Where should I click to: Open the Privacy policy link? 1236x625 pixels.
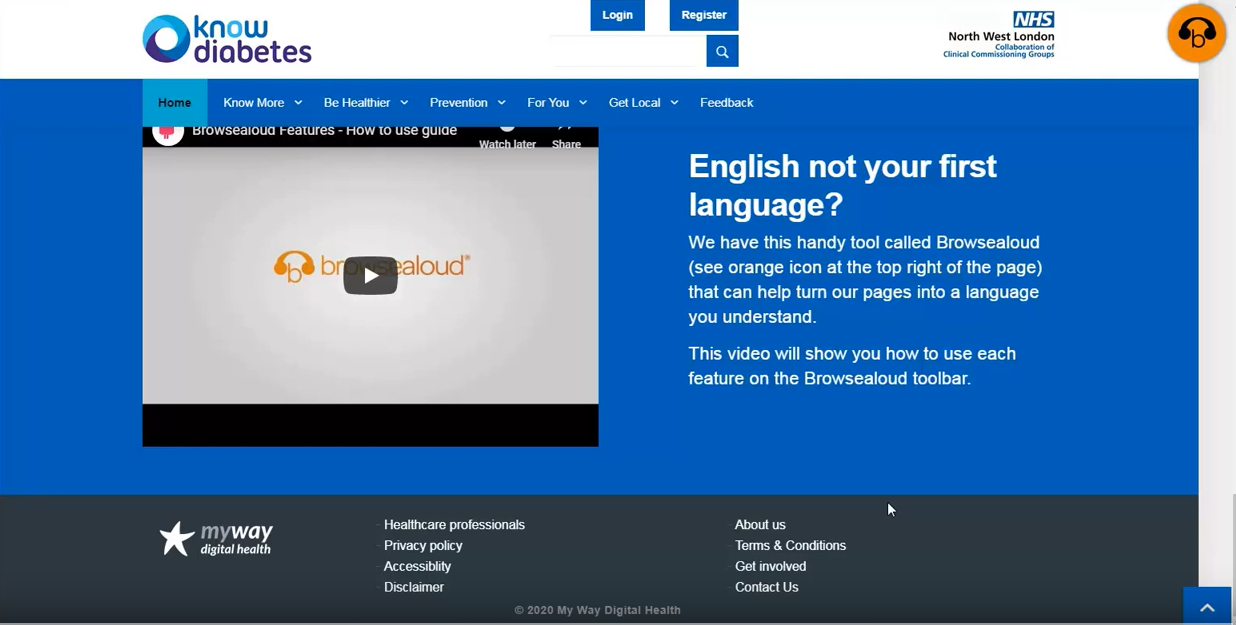point(423,546)
